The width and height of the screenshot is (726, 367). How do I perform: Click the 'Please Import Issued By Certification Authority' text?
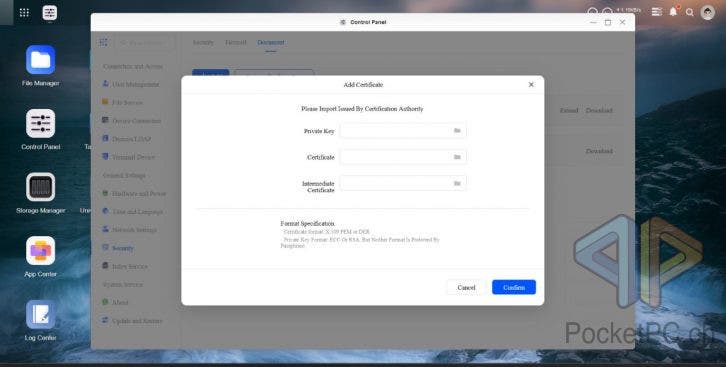point(362,109)
